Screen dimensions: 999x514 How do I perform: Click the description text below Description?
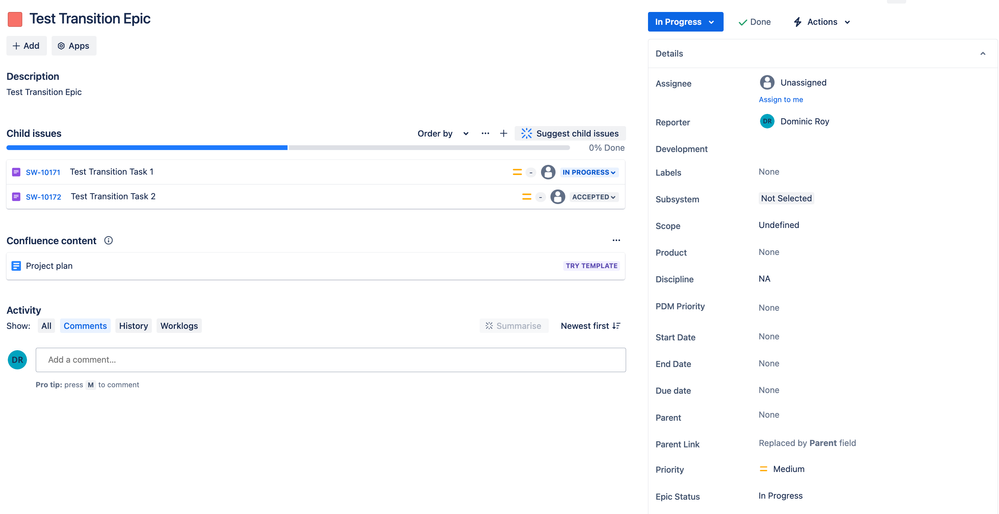44,92
